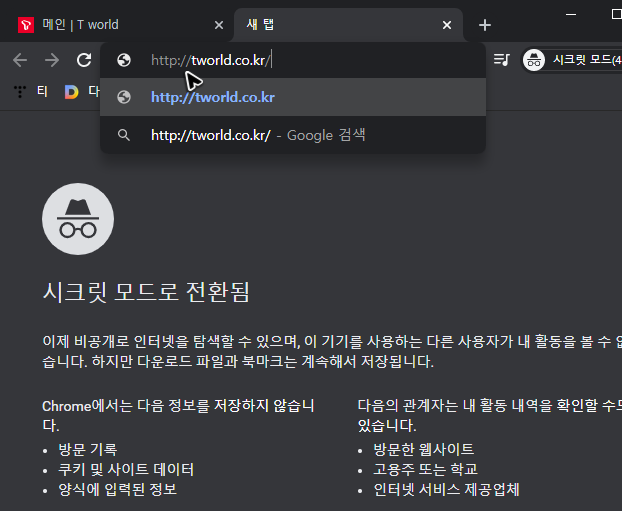The width and height of the screenshot is (622, 511).
Task: Switch to the 새 탭 tab
Action: click(x=348, y=25)
